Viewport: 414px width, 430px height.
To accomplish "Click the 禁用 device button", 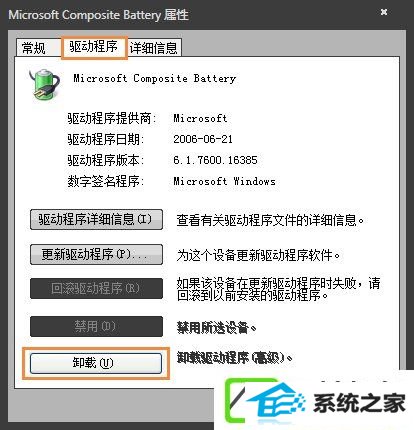I will tap(96, 326).
